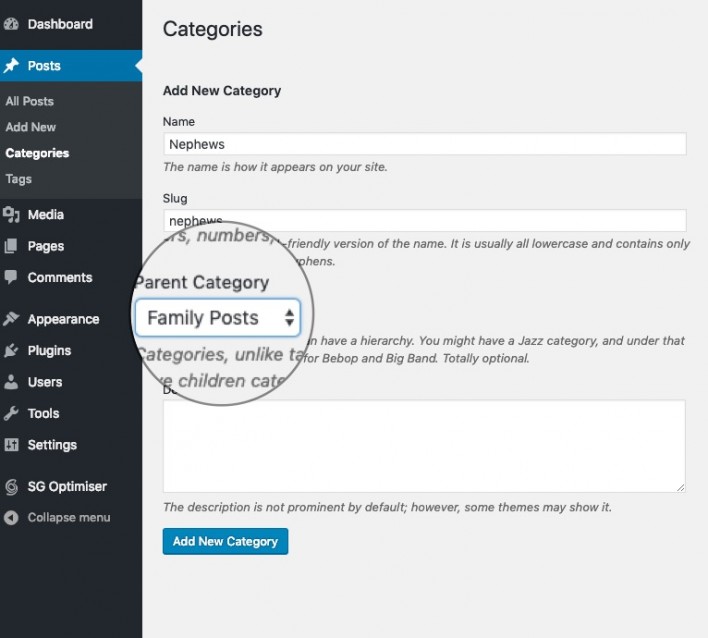Open the Parent Category dropdown
Image resolution: width=708 pixels, height=638 pixels.
(x=218, y=317)
